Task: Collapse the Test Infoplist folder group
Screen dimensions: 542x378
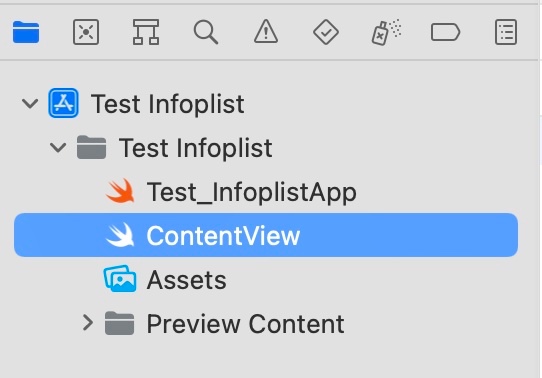Action: tap(58, 148)
